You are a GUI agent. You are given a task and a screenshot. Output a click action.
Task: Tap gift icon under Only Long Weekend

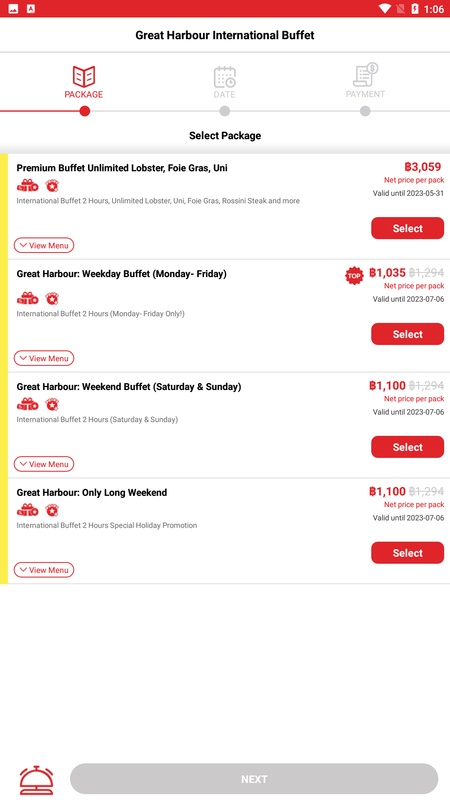28,510
